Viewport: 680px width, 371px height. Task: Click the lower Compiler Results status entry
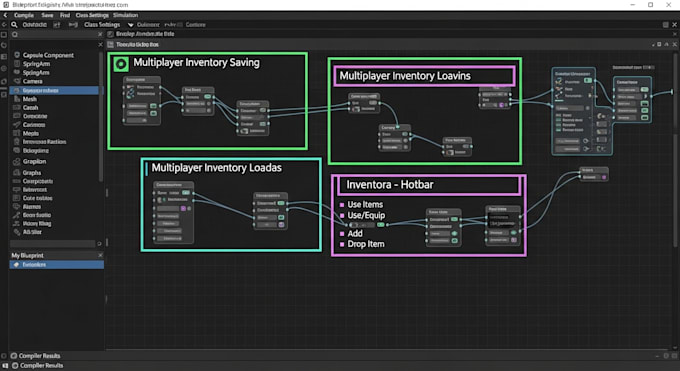pyautogui.click(x=42, y=366)
